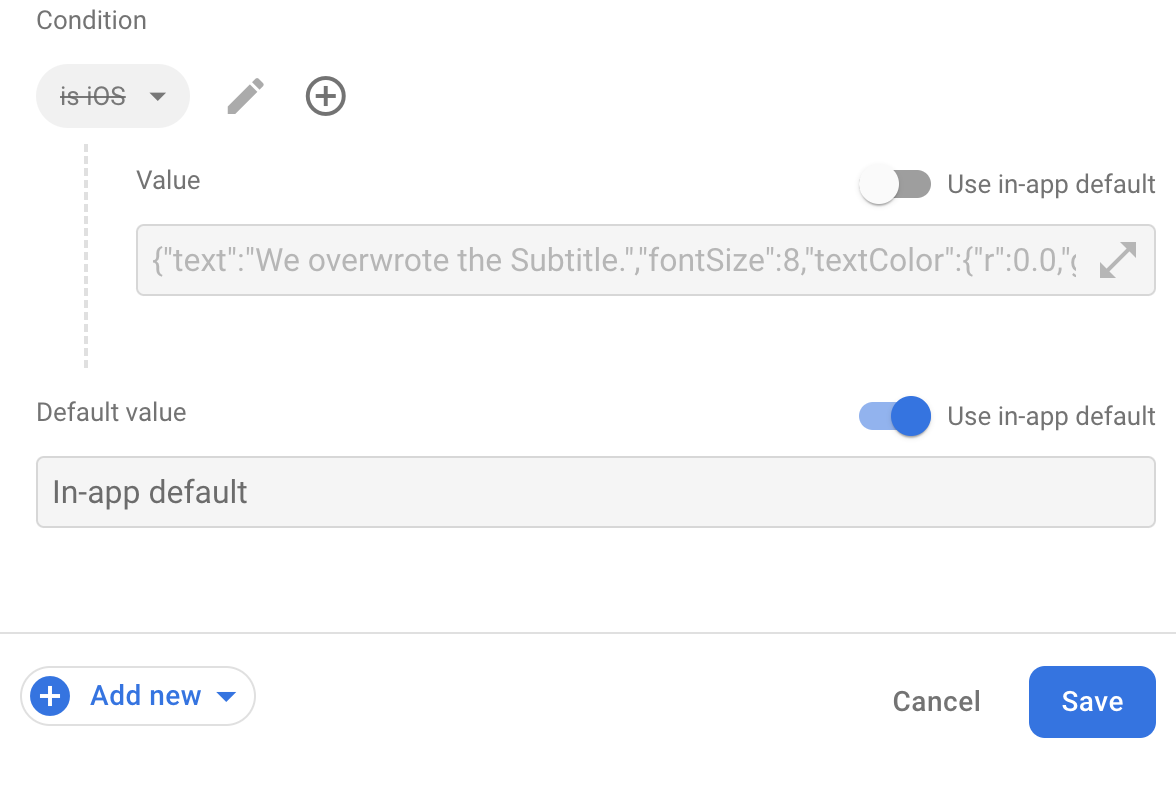Add a new condition with circled plus icon
Image resolution: width=1176 pixels, height=792 pixels.
pos(325,96)
